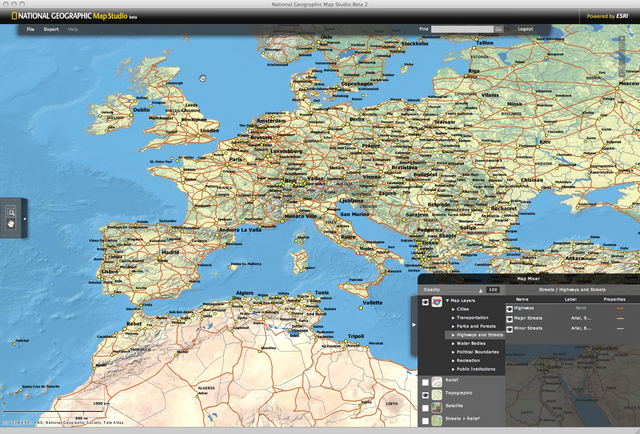This screenshot has height=434, width=640.
Task: Click the Find search input field
Action: [x=462, y=29]
